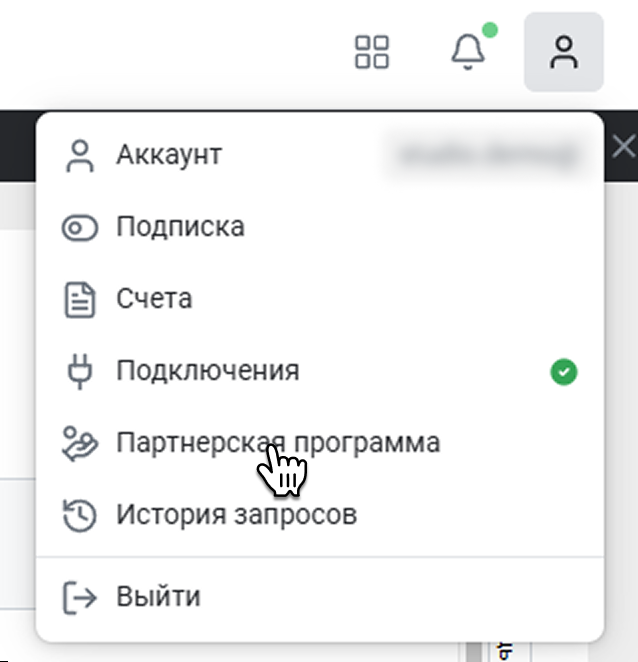
Task: Click the hand-heart icon beside Партнерская программа
Action: [79, 443]
